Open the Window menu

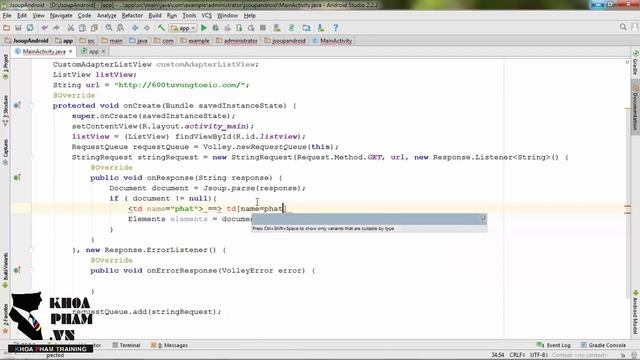pyautogui.click(x=227, y=16)
